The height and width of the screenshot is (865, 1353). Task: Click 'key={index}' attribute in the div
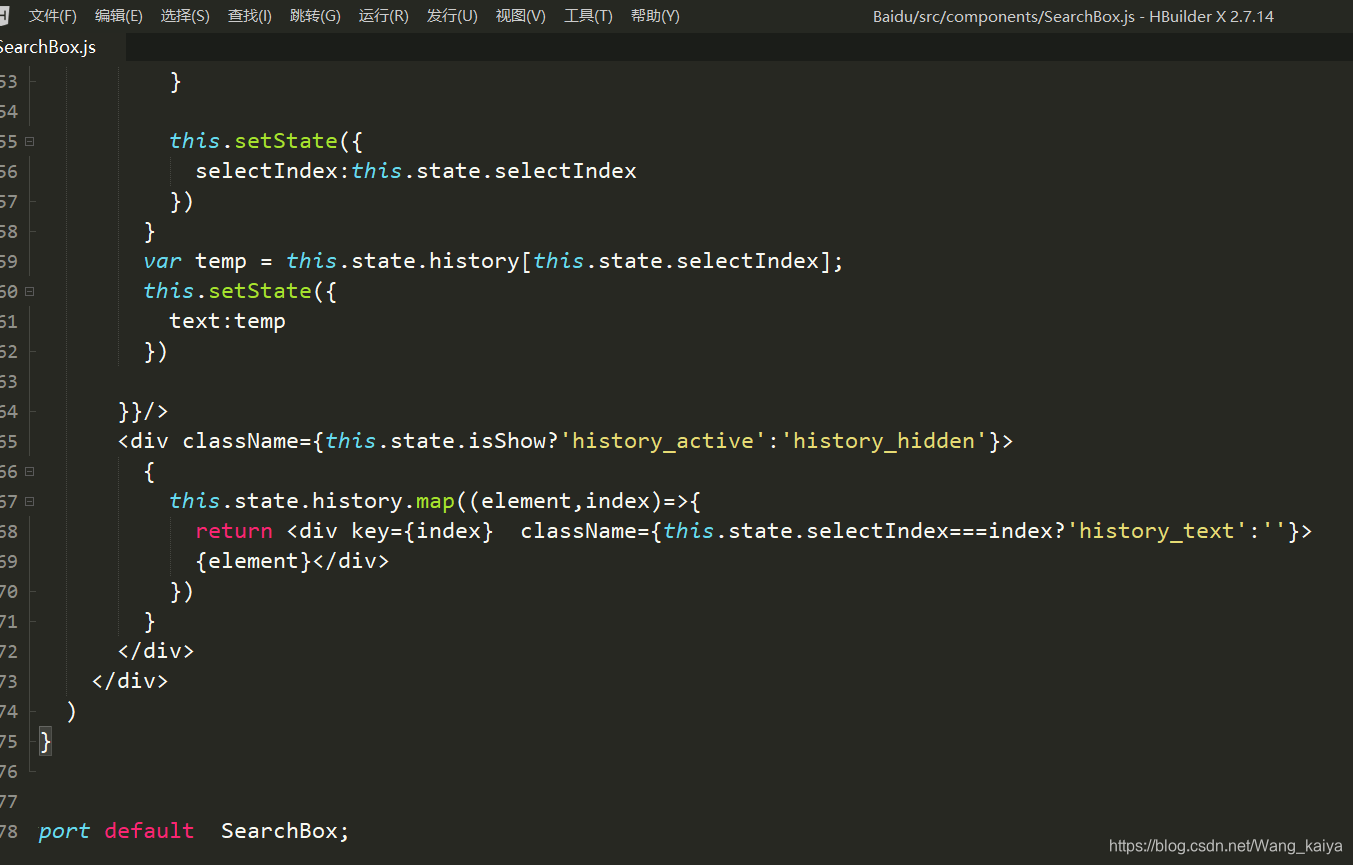[422, 531]
